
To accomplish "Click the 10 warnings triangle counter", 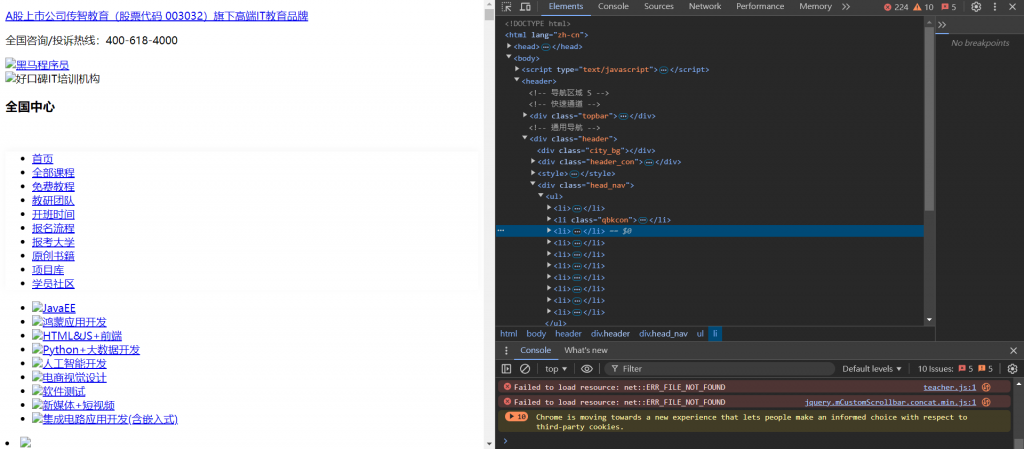I will 923,7.
